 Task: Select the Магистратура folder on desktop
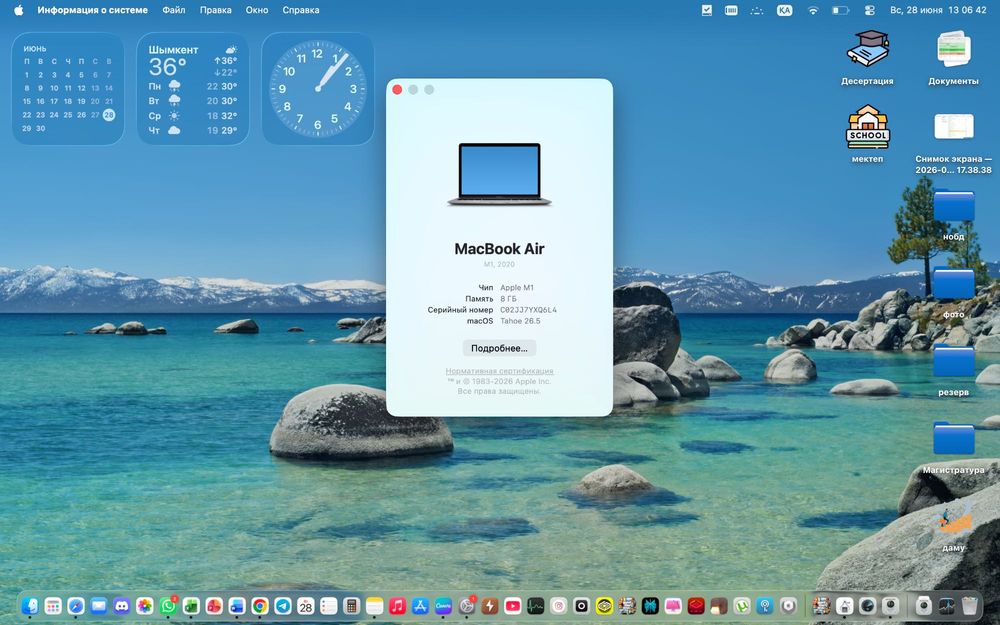[x=953, y=448]
